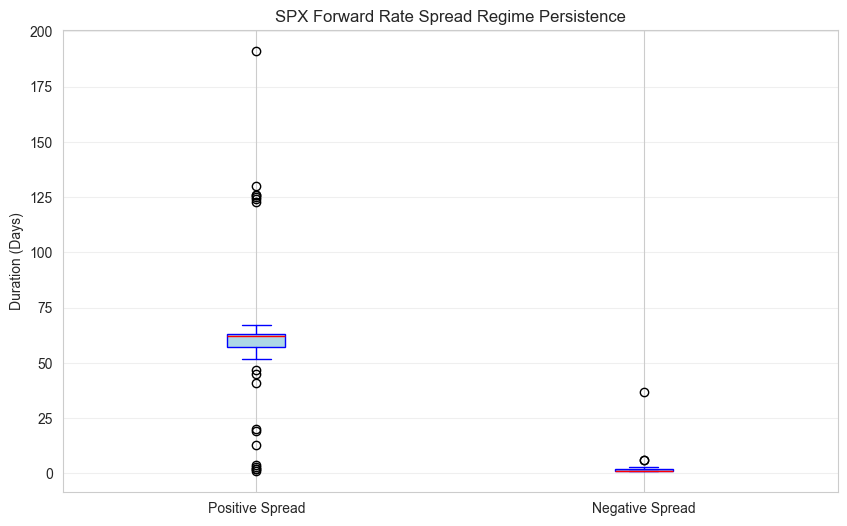
Task: Click the Positive Spread light blue box
Action: pyautogui.click(x=257, y=341)
